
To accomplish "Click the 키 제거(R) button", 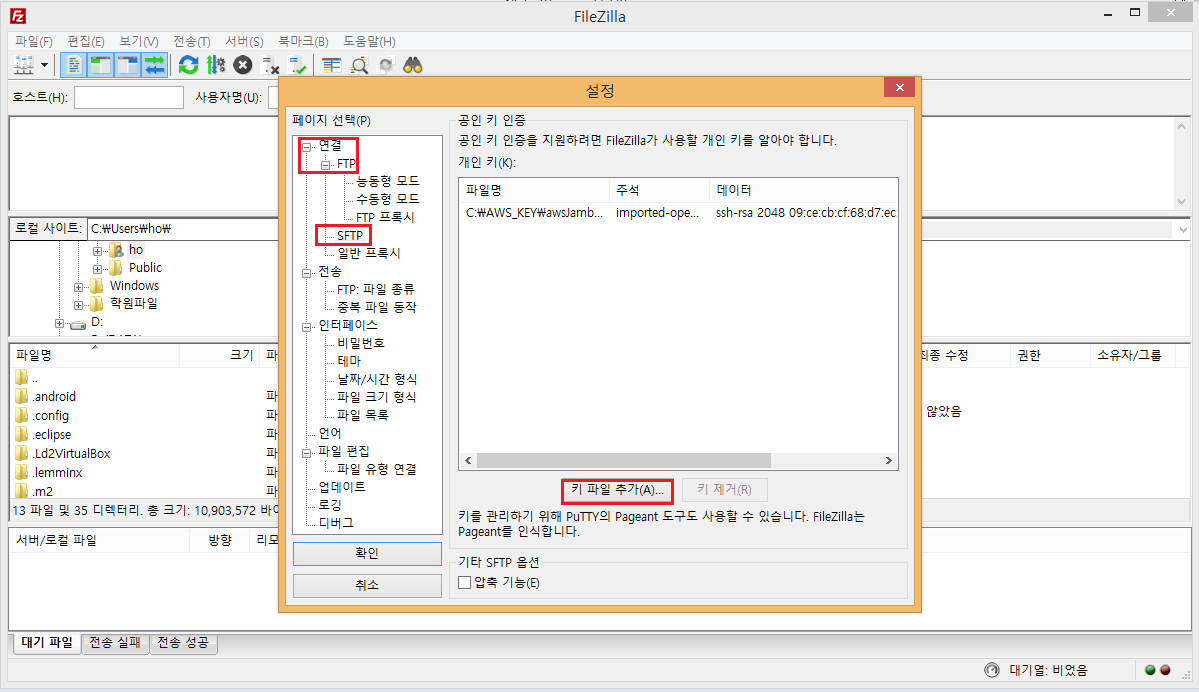I will [723, 490].
